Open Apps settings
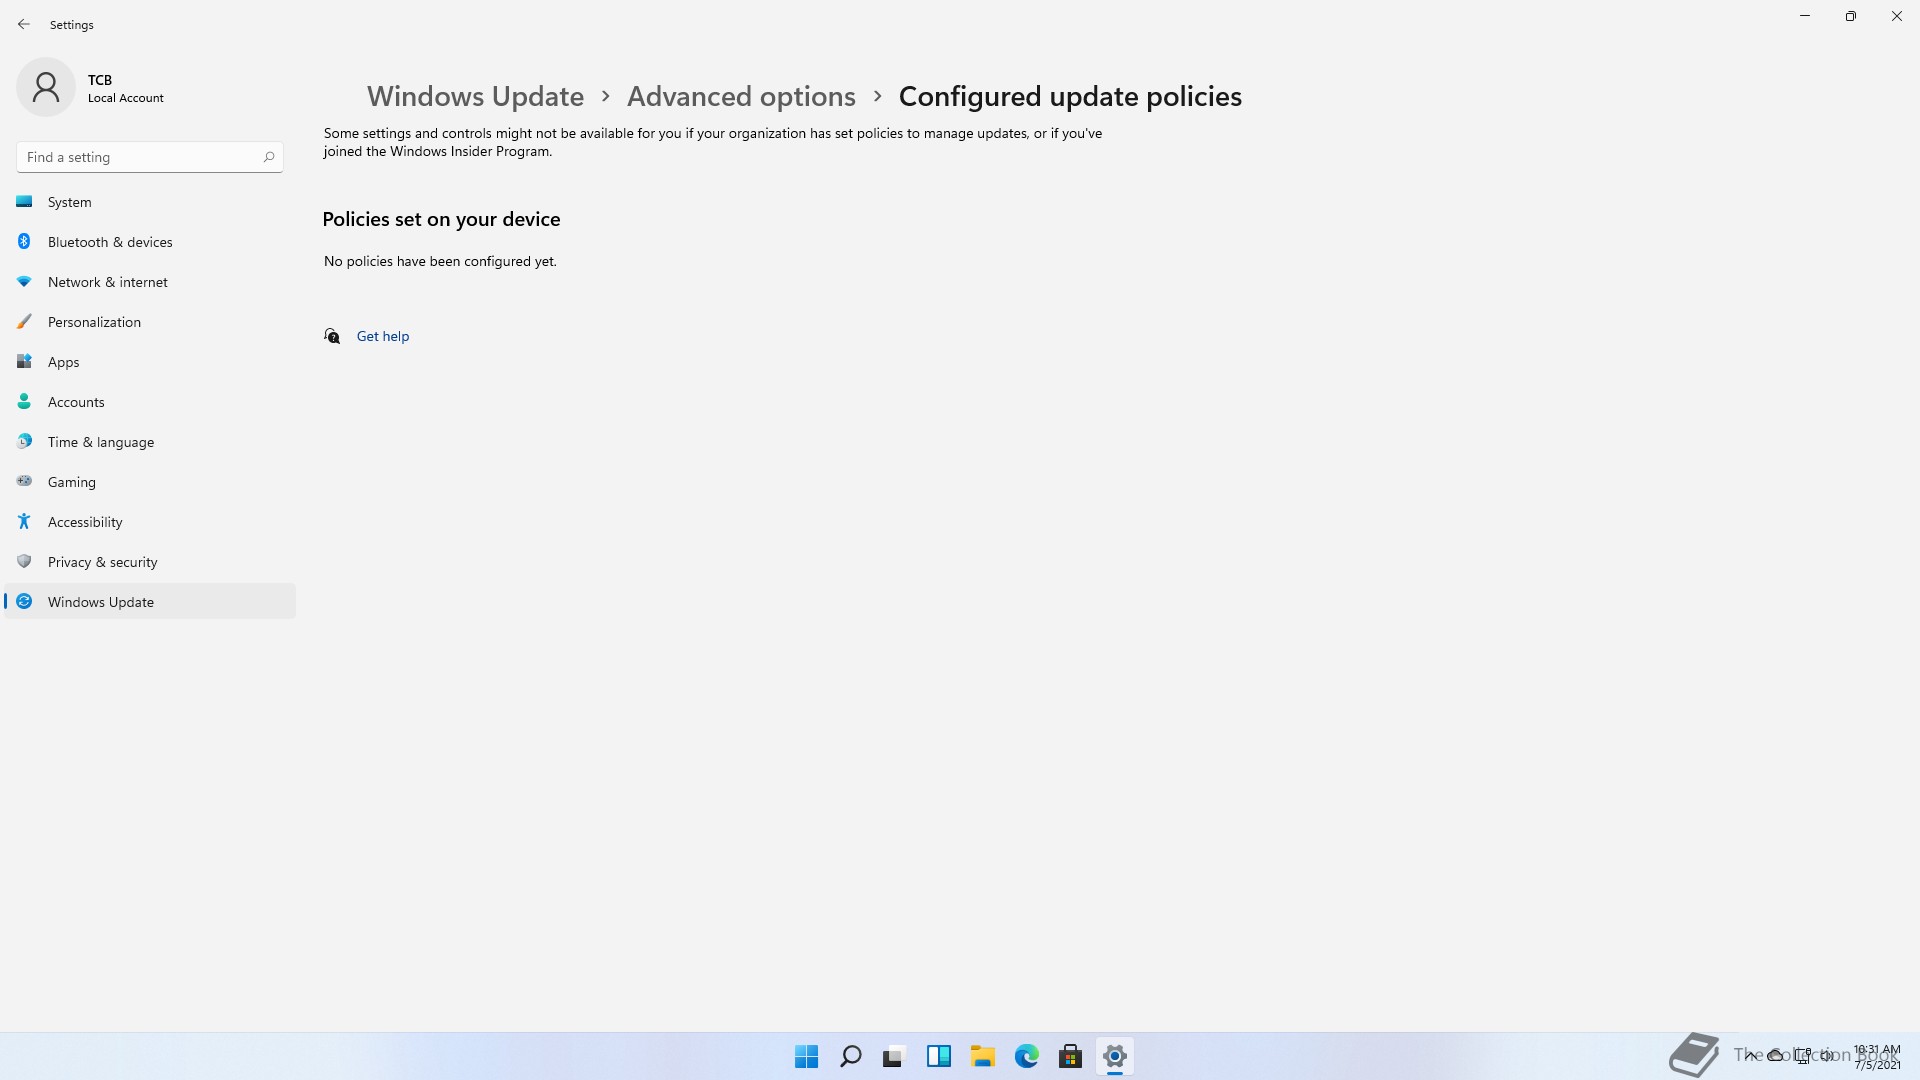This screenshot has height=1080, width=1920. click(150, 362)
